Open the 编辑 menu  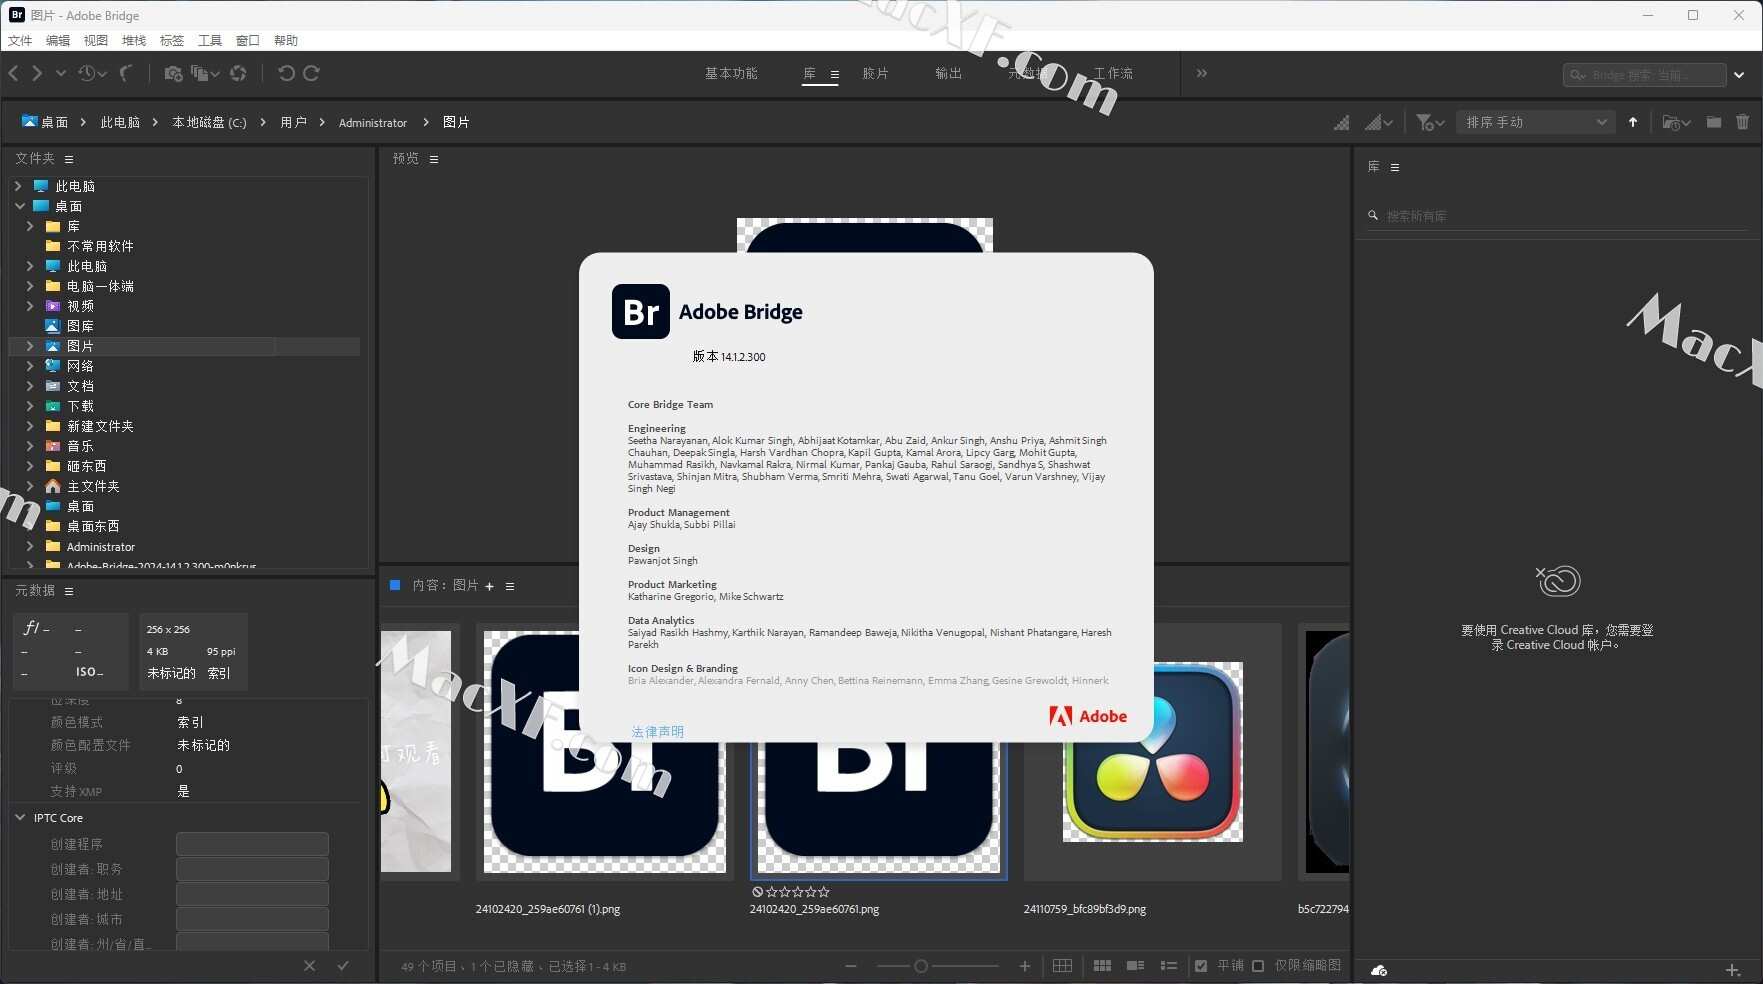(x=58, y=40)
